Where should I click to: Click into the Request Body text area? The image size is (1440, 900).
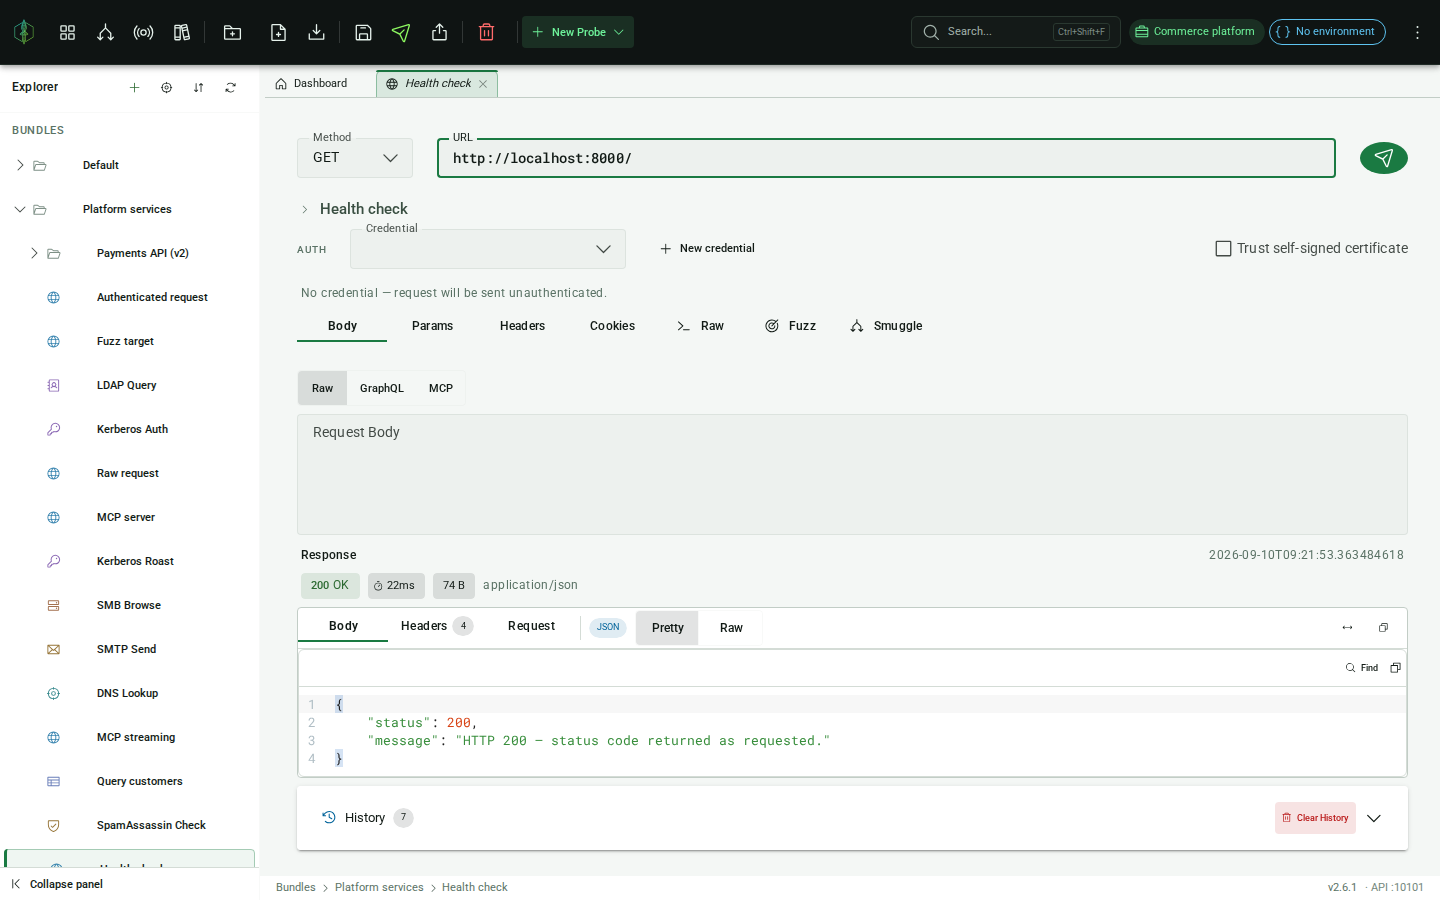[x=852, y=474]
